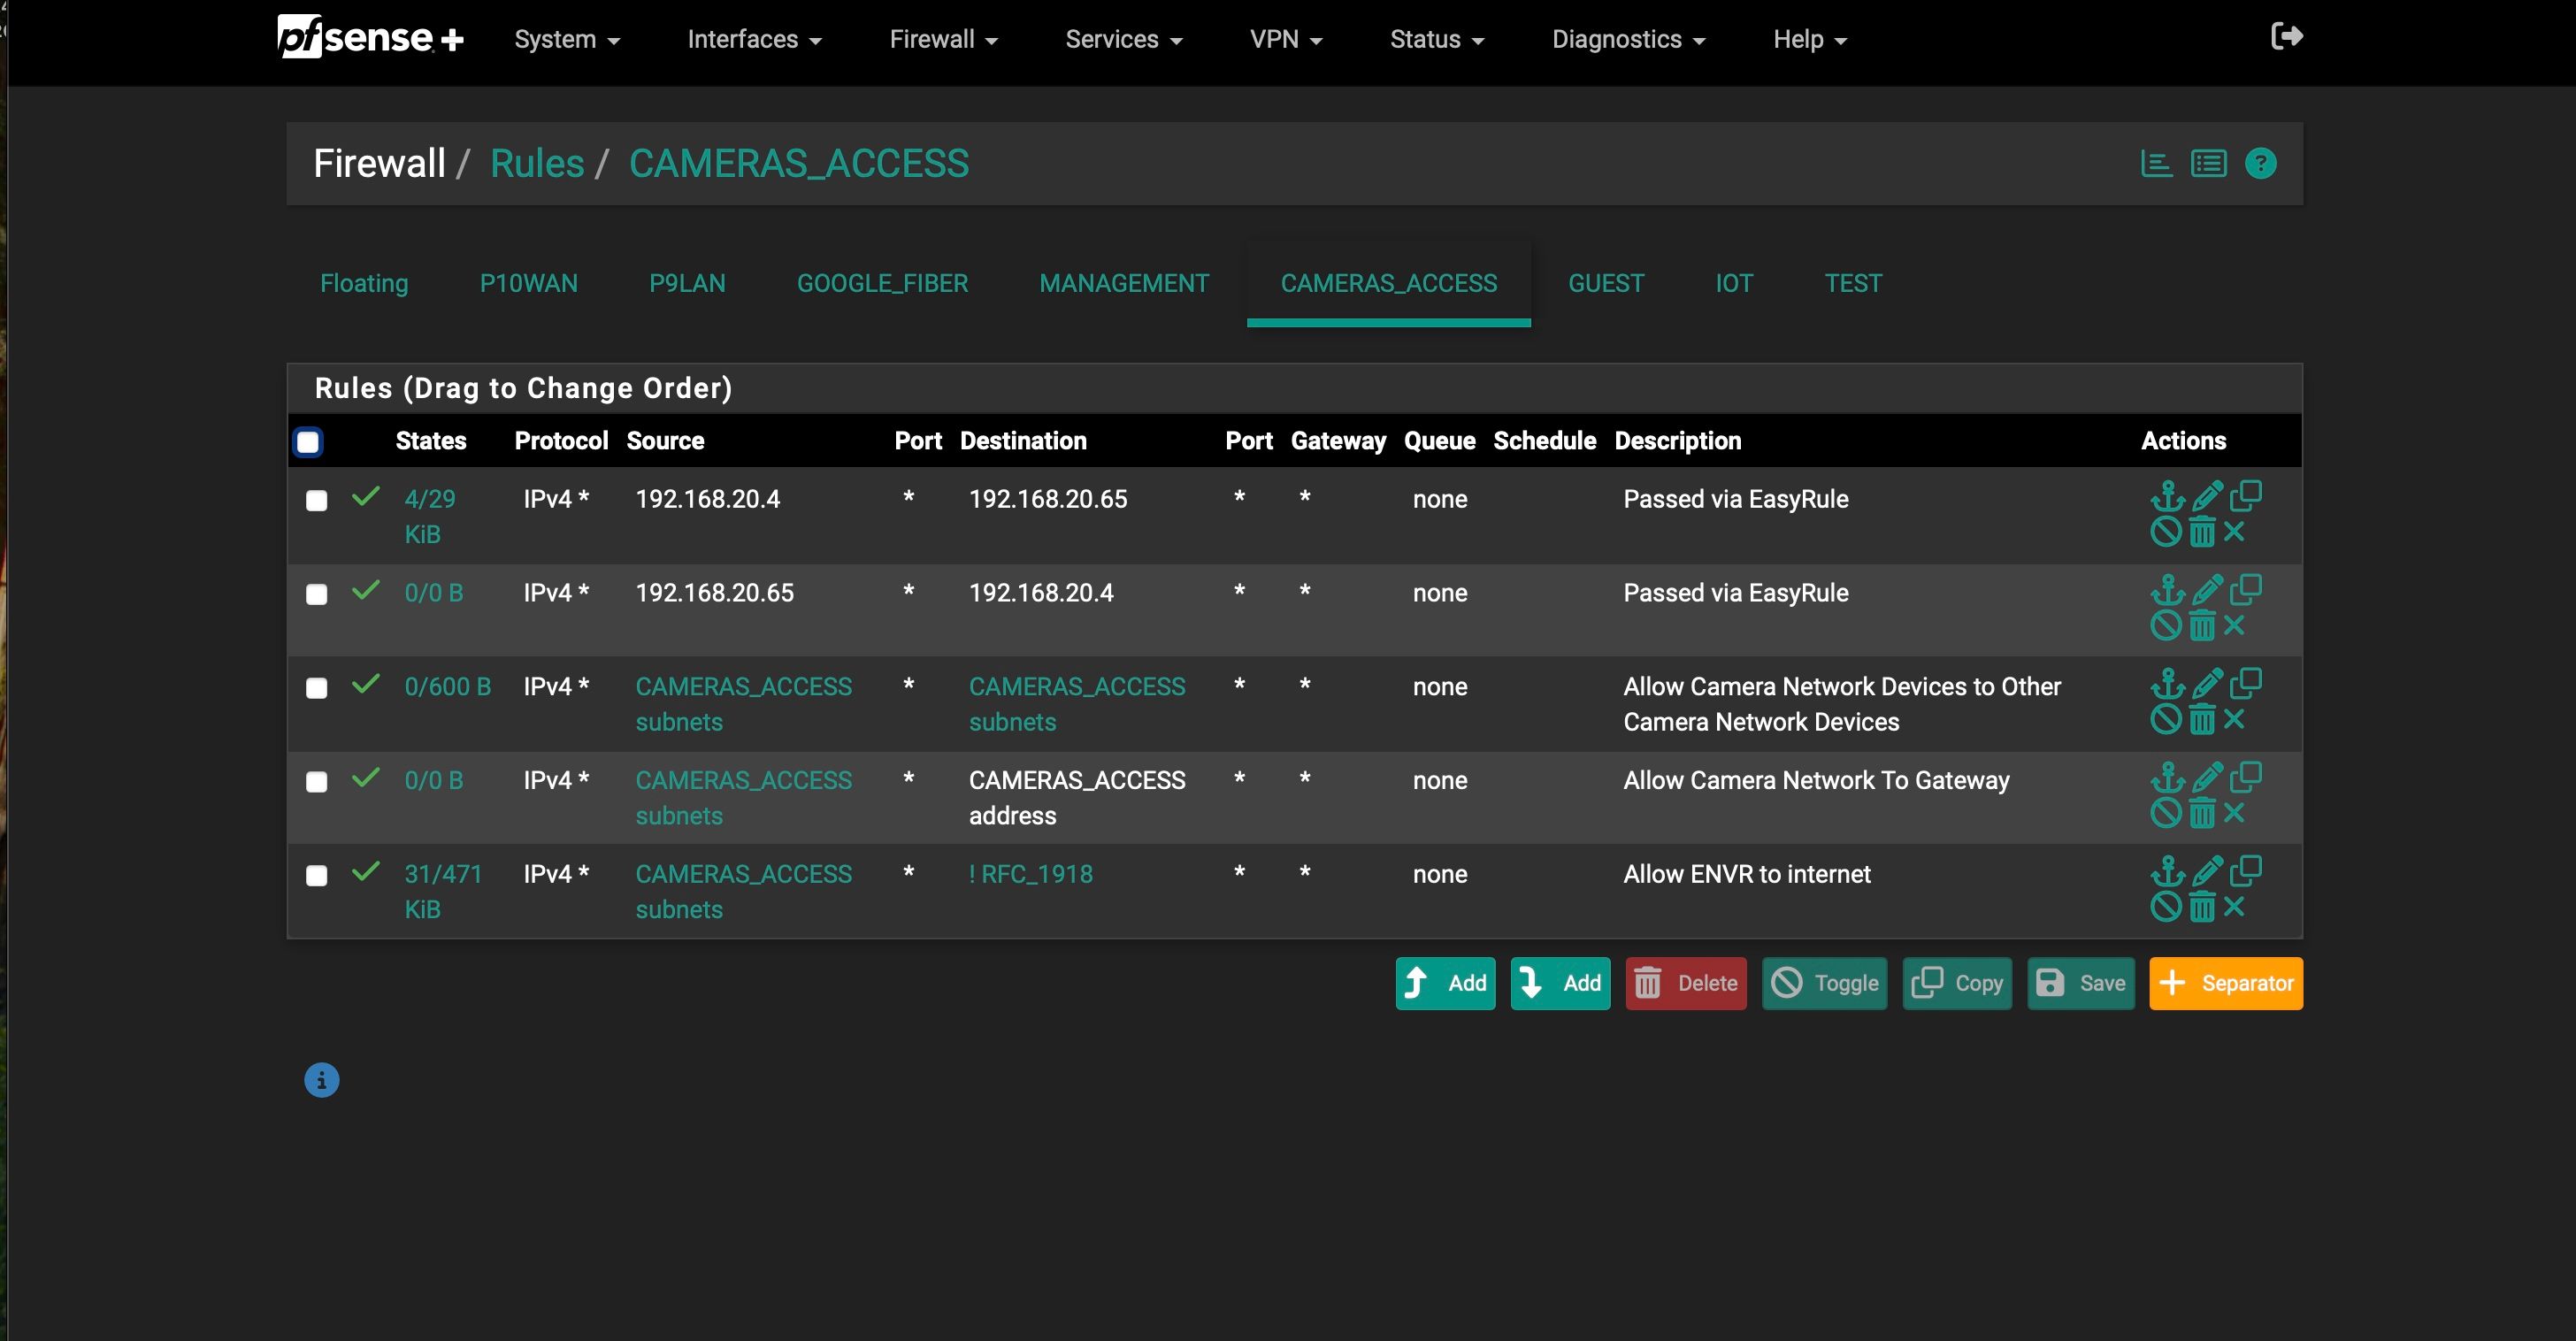Click the ! RFC_1918 alias link

tap(1030, 874)
